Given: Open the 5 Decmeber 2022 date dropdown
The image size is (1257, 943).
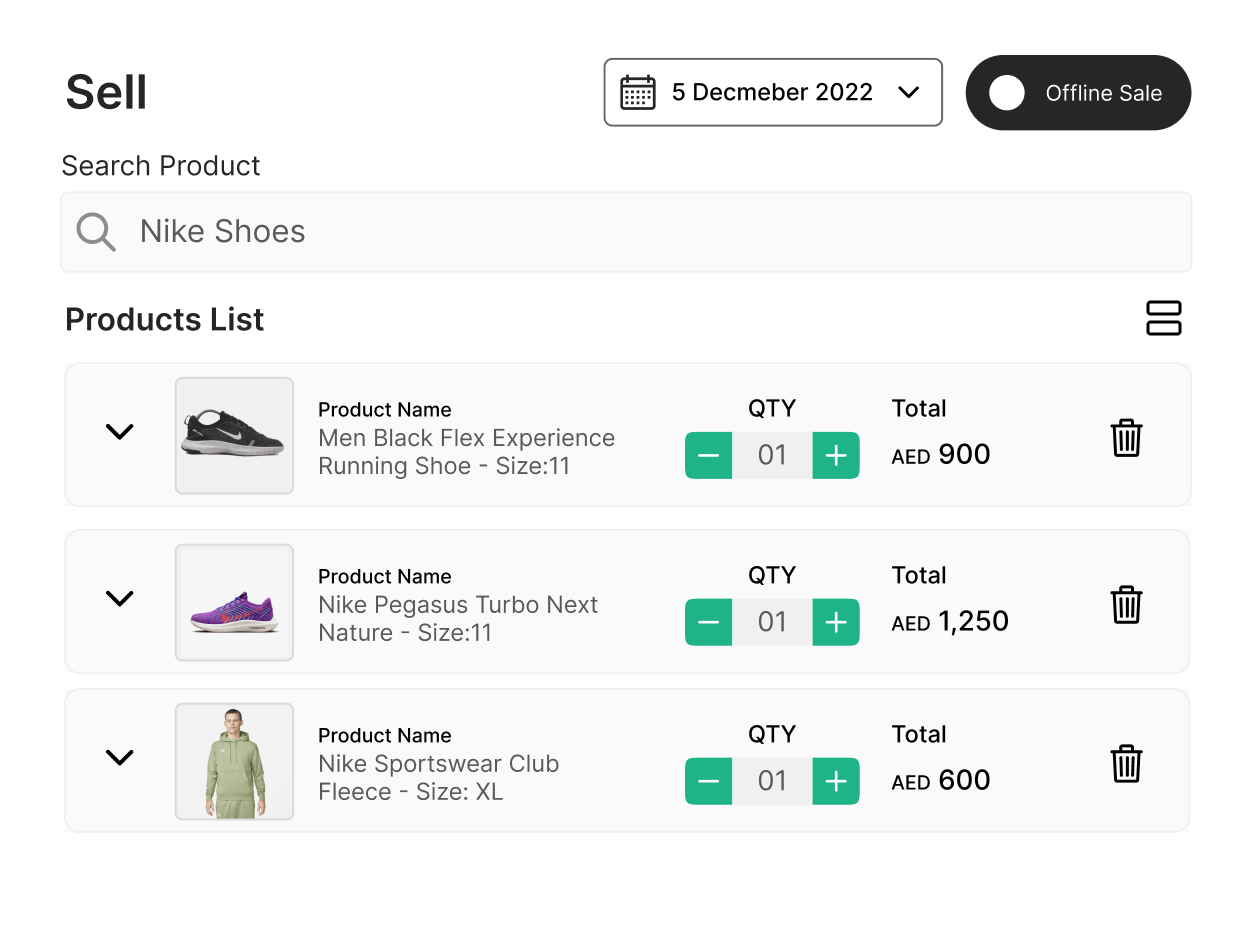Looking at the screenshot, I should (x=908, y=93).
